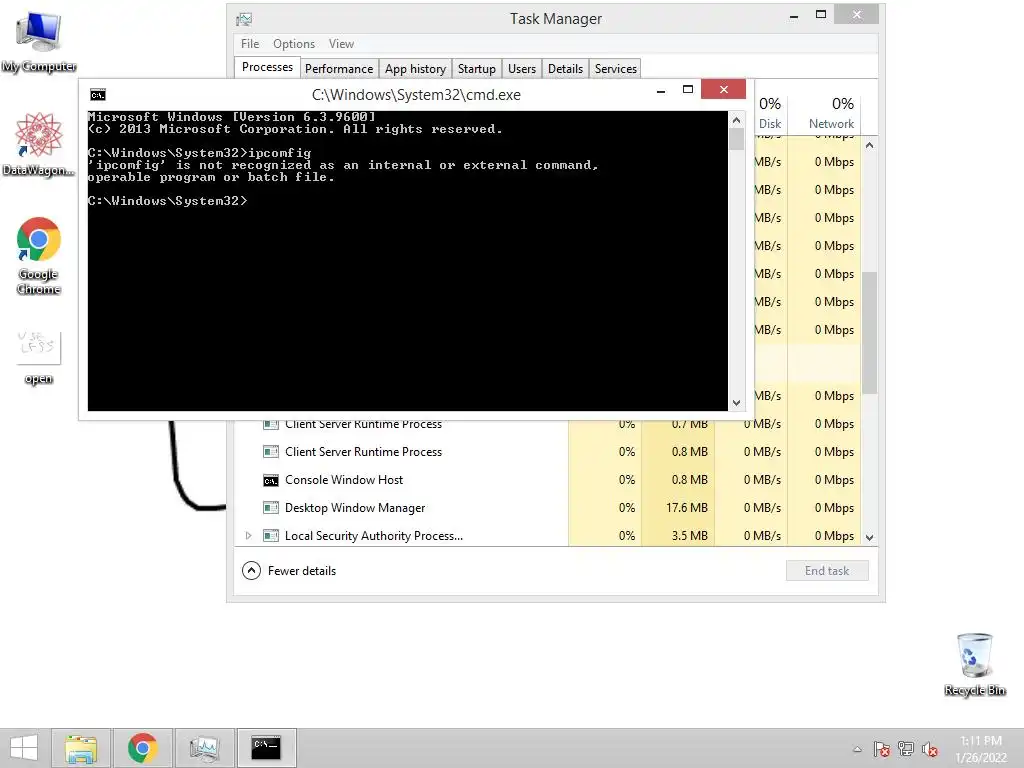Open the File menu in Task Manager
Viewport: 1024px width, 768px height.
point(249,44)
